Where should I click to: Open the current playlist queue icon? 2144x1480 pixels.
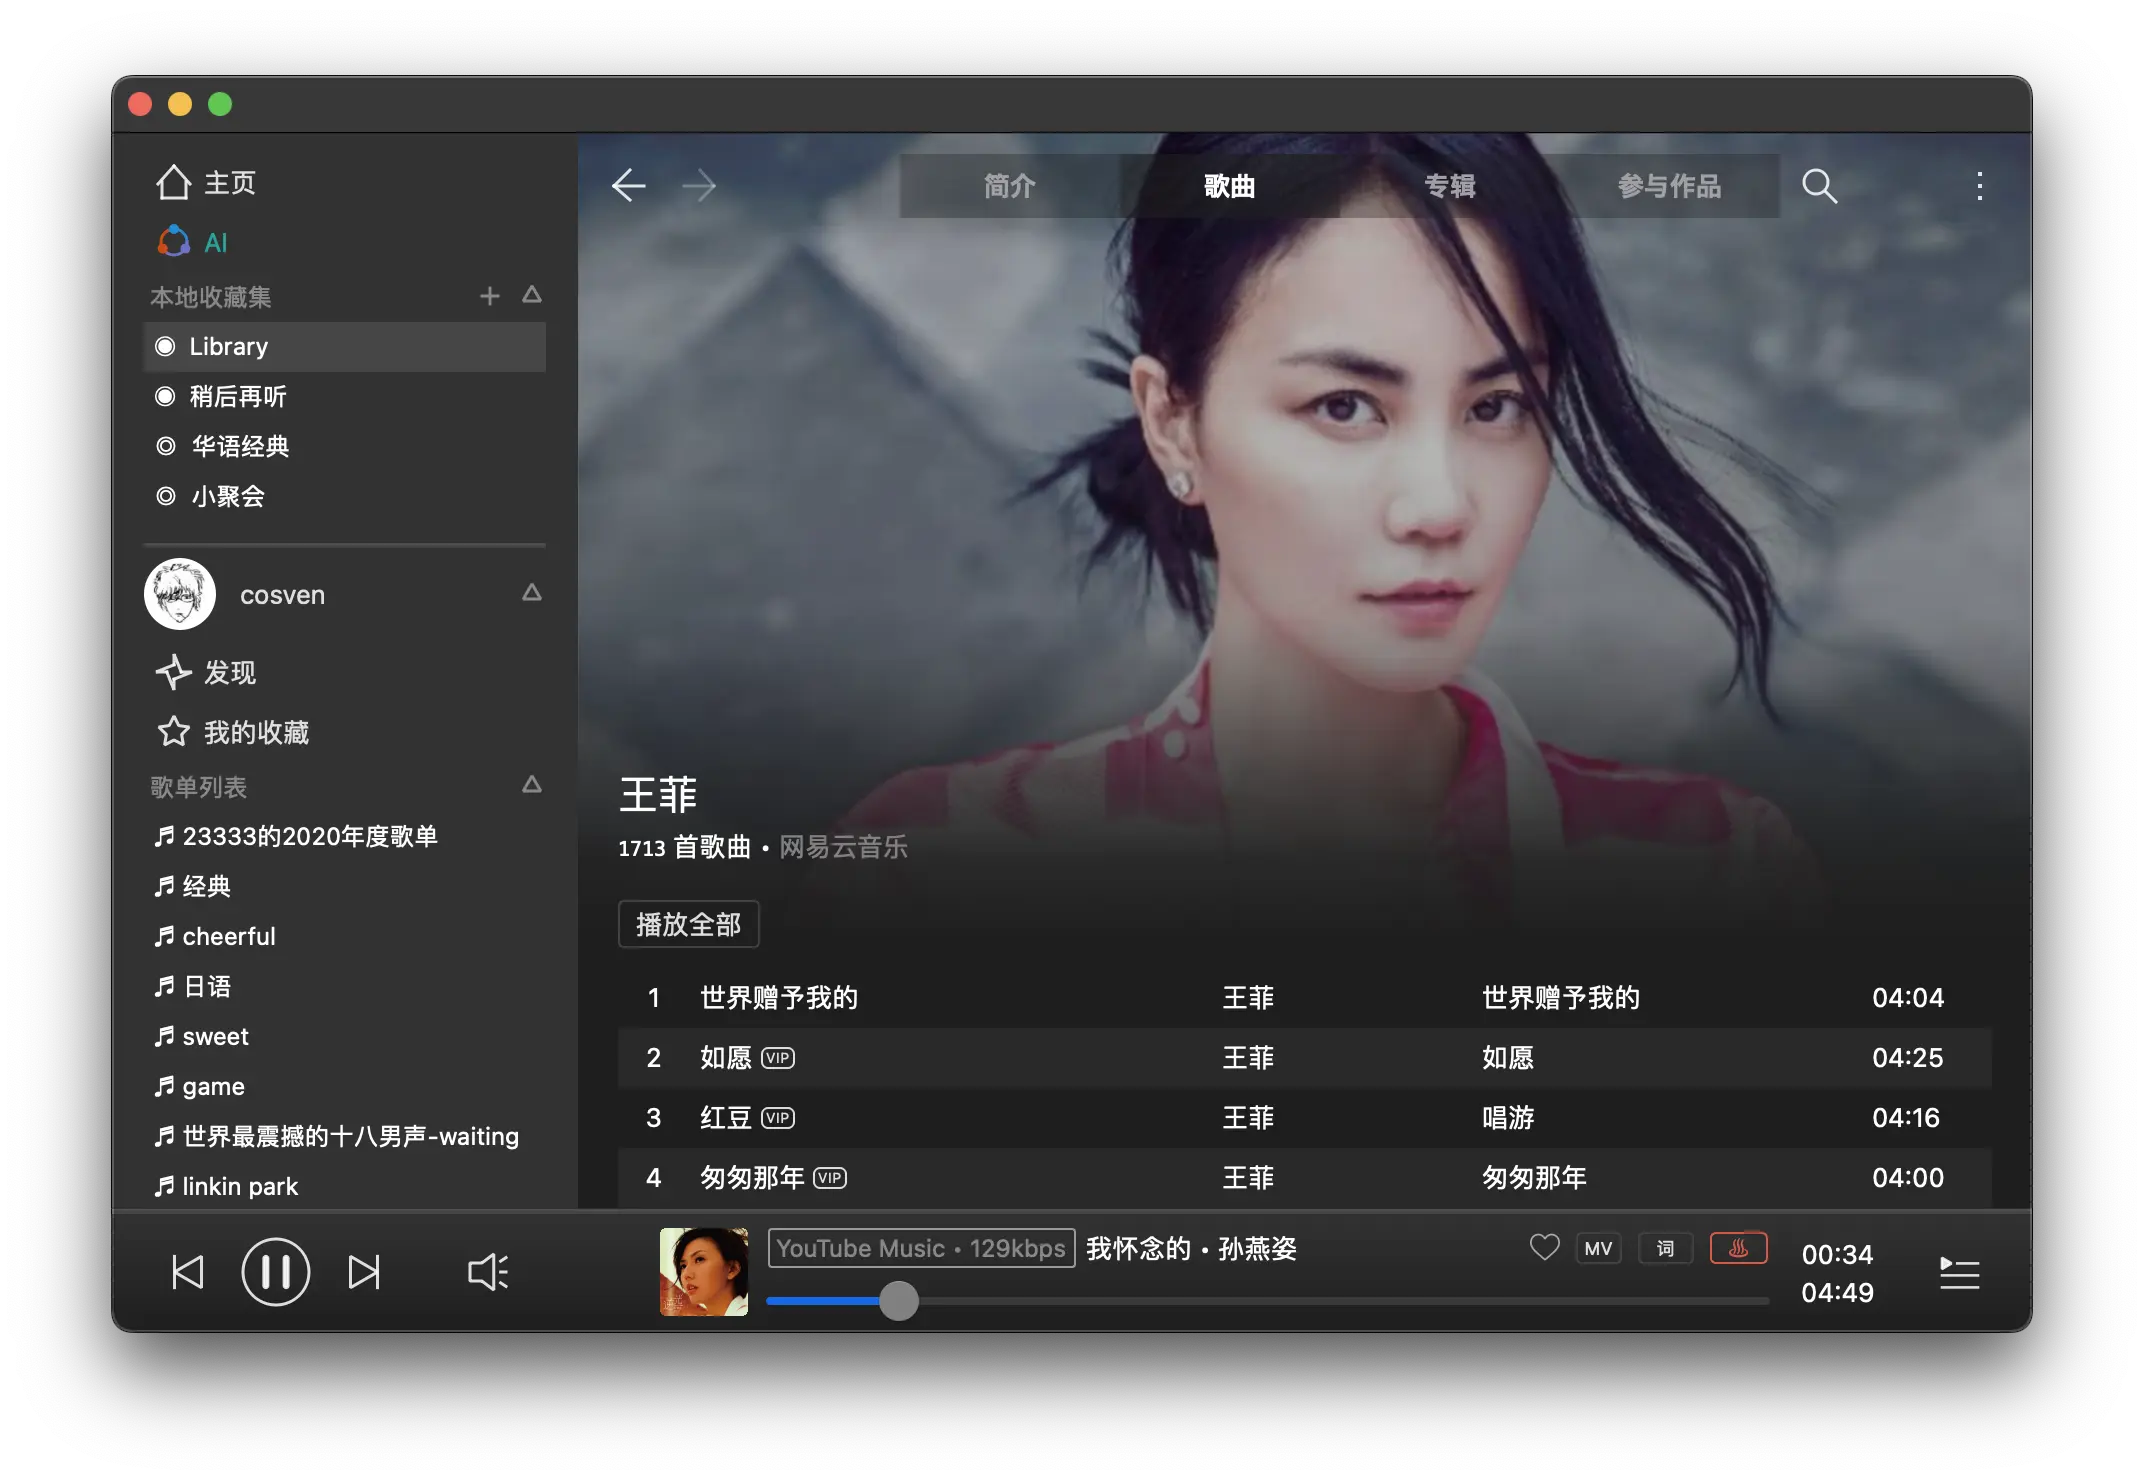[x=1959, y=1273]
